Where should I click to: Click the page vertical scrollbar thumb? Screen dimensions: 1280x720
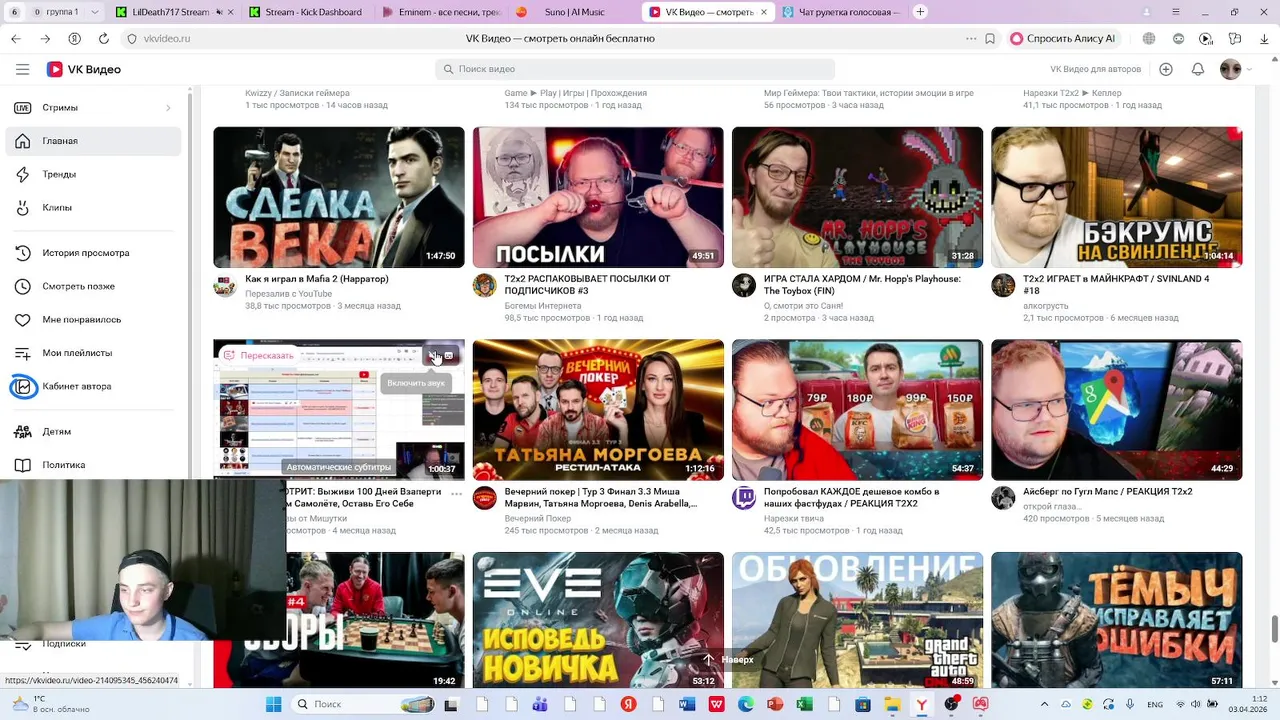point(1274,630)
